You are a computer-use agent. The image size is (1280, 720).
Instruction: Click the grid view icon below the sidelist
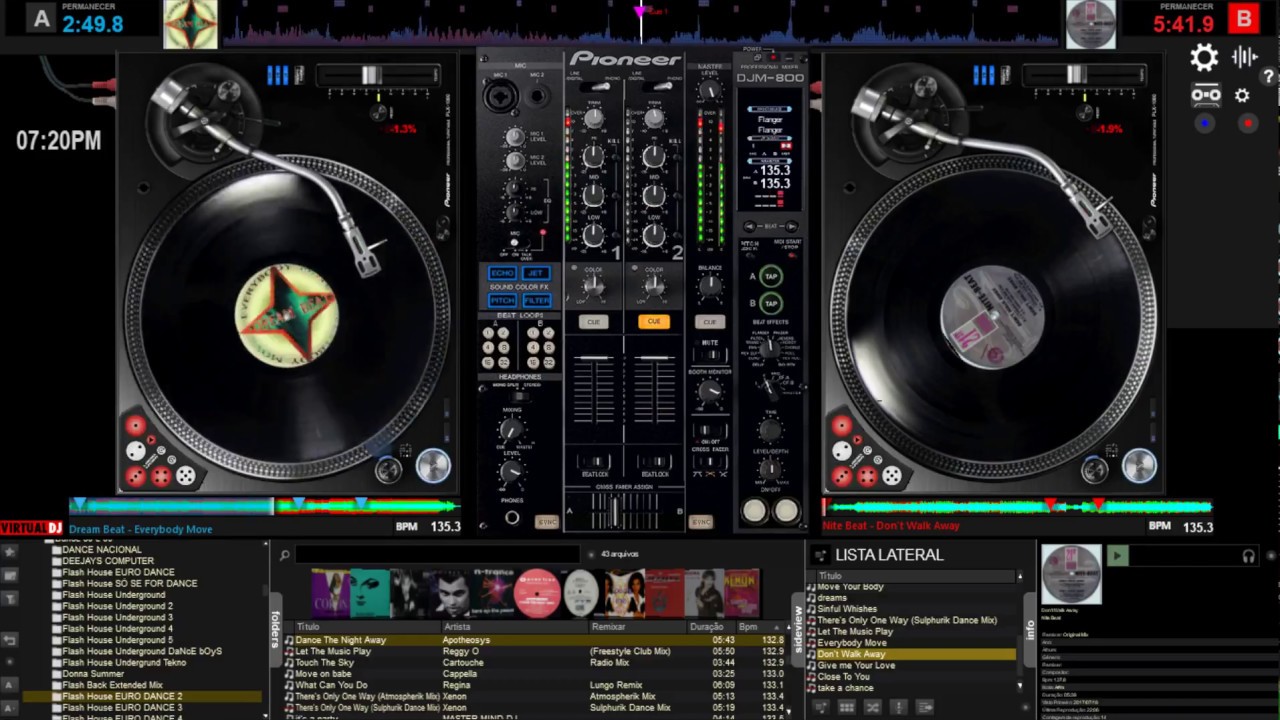point(846,707)
